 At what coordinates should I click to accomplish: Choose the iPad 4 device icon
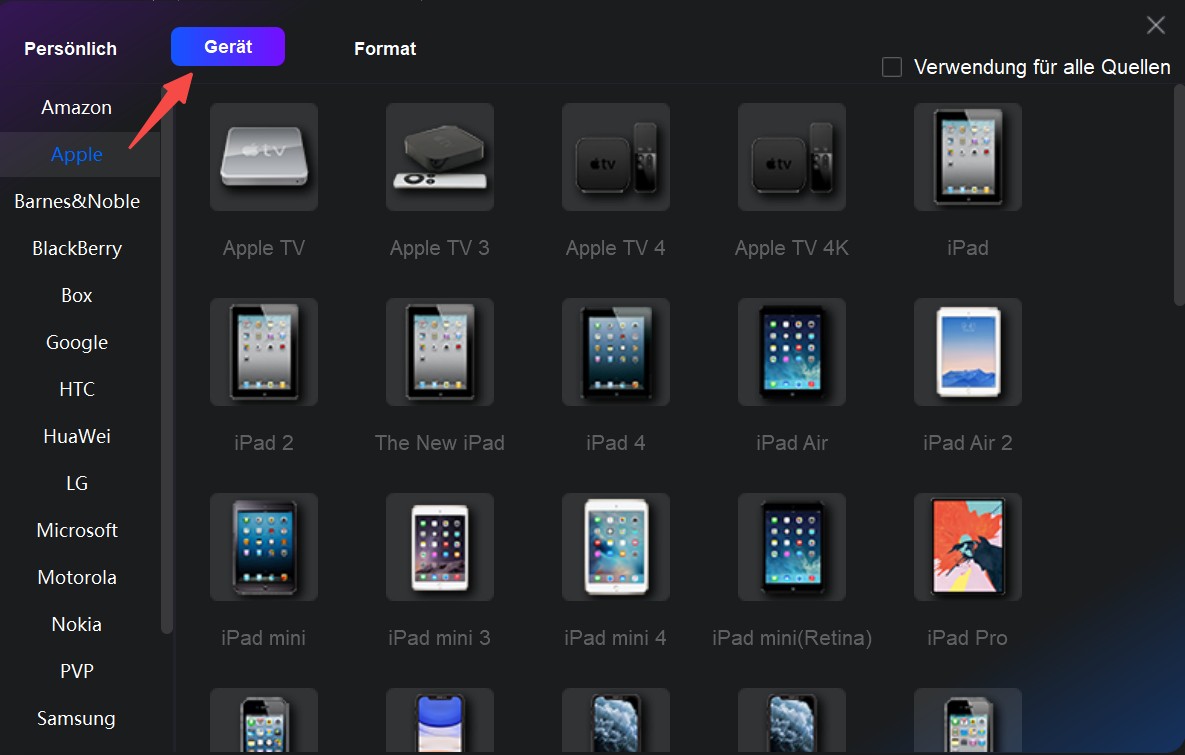coord(616,351)
